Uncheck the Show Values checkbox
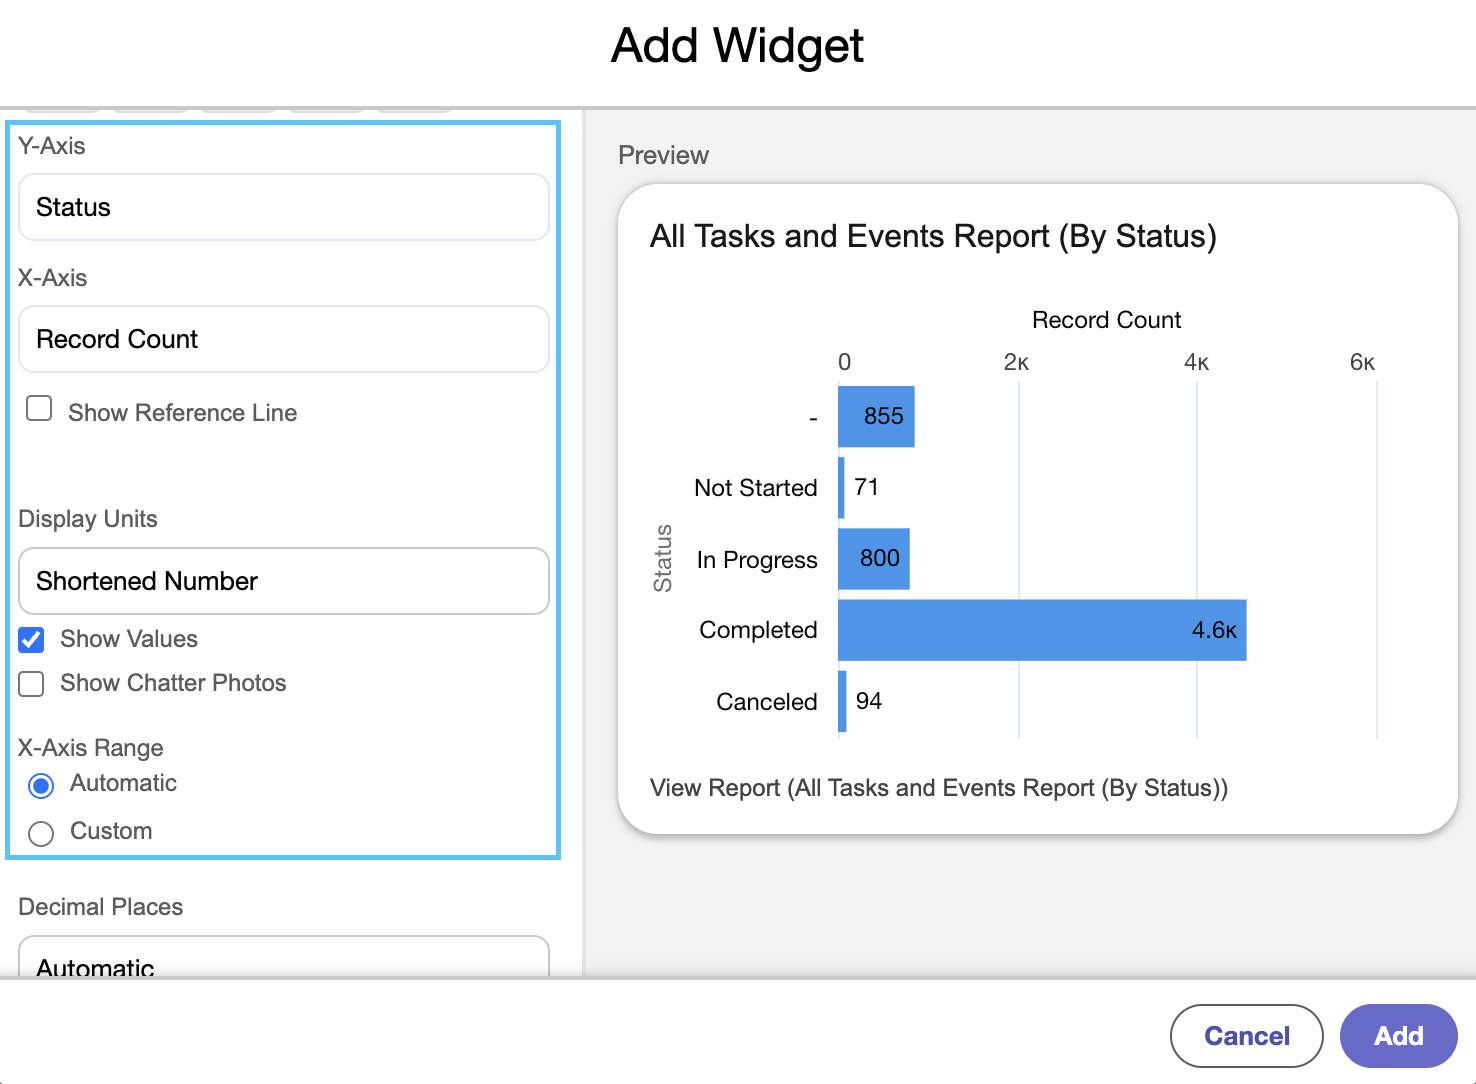This screenshot has height=1084, width=1476. tap(32, 640)
